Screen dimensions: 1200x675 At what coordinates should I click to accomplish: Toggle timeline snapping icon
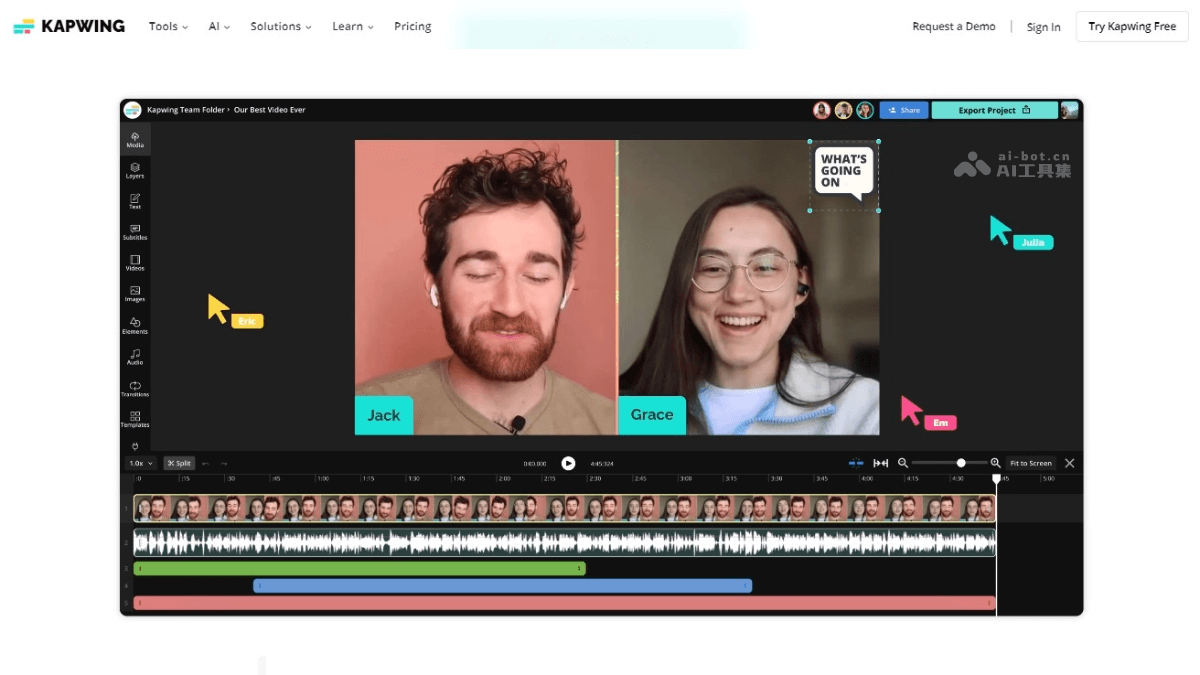click(856, 463)
